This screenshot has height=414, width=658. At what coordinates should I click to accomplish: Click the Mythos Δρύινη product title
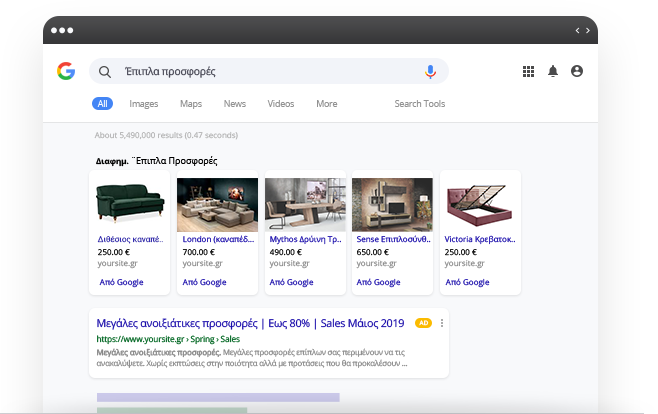tap(305, 240)
